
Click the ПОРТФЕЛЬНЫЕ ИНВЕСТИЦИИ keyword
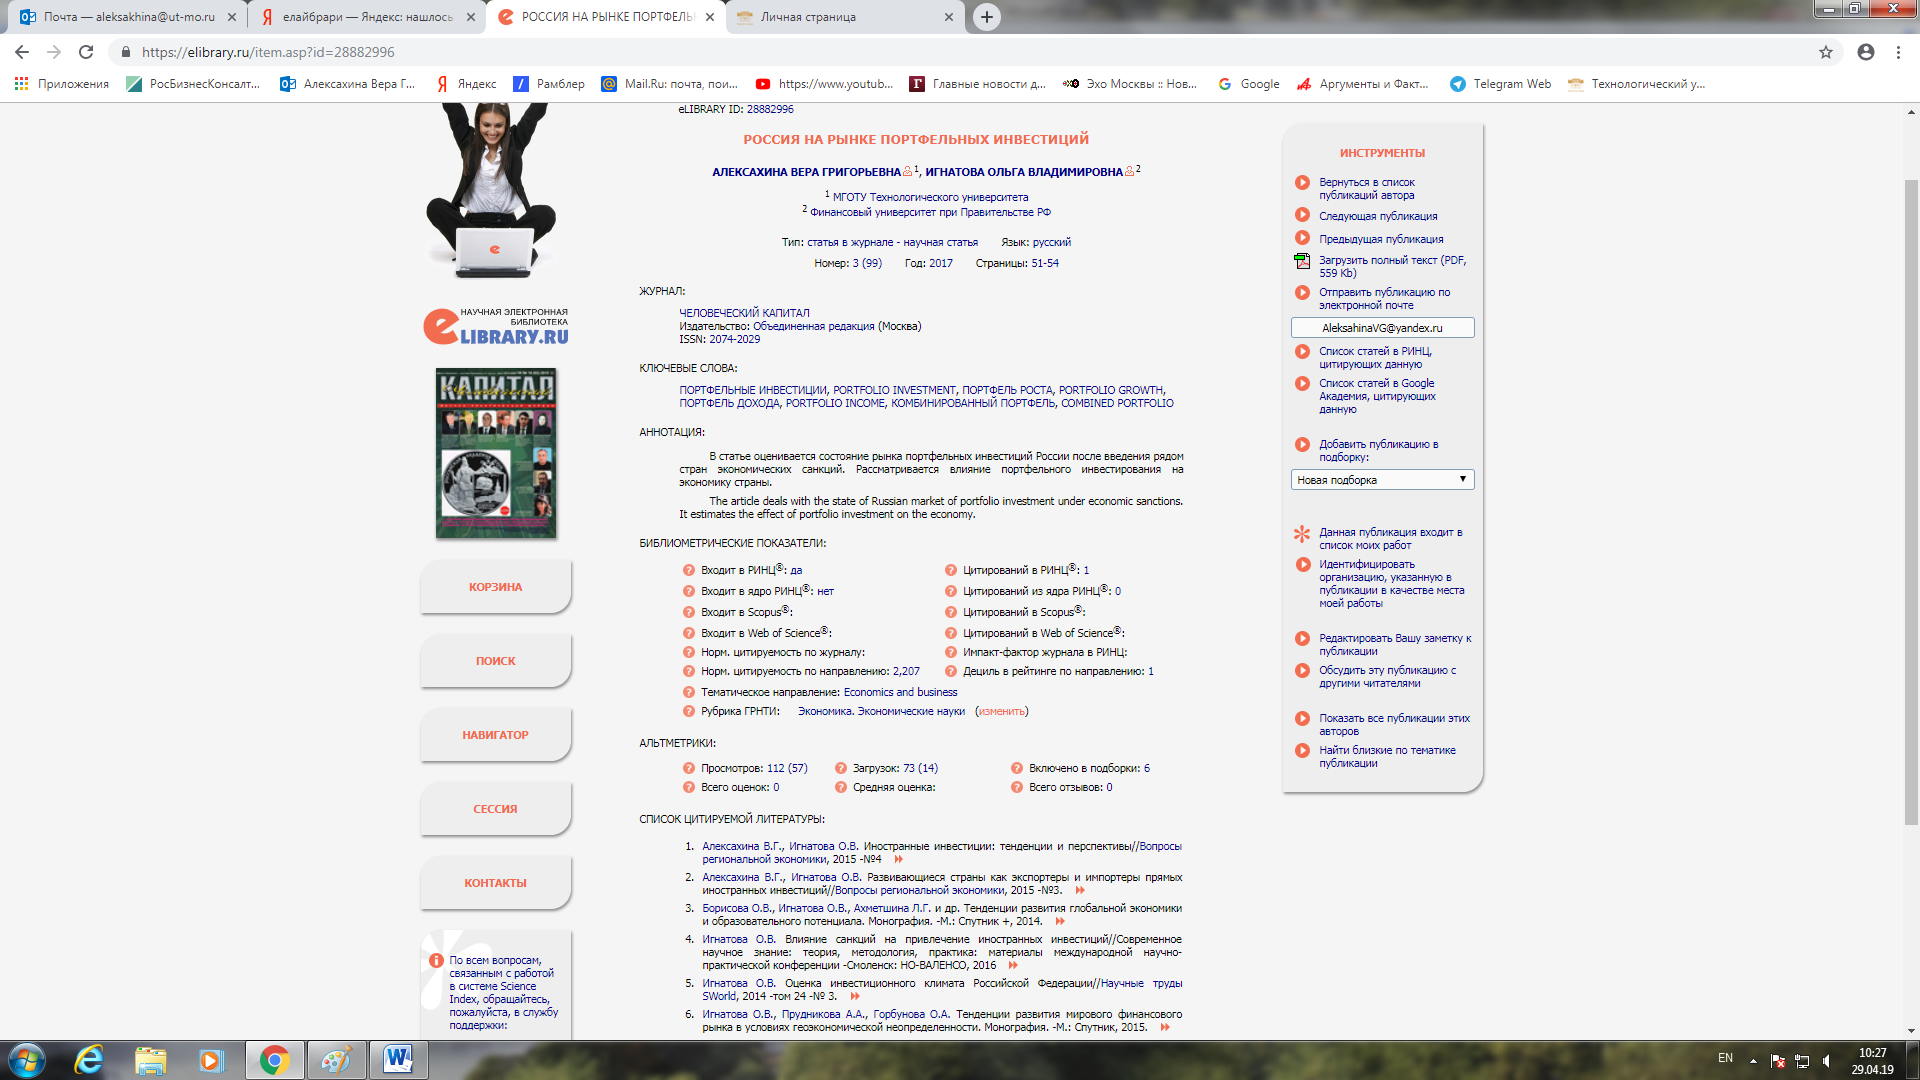tap(753, 390)
